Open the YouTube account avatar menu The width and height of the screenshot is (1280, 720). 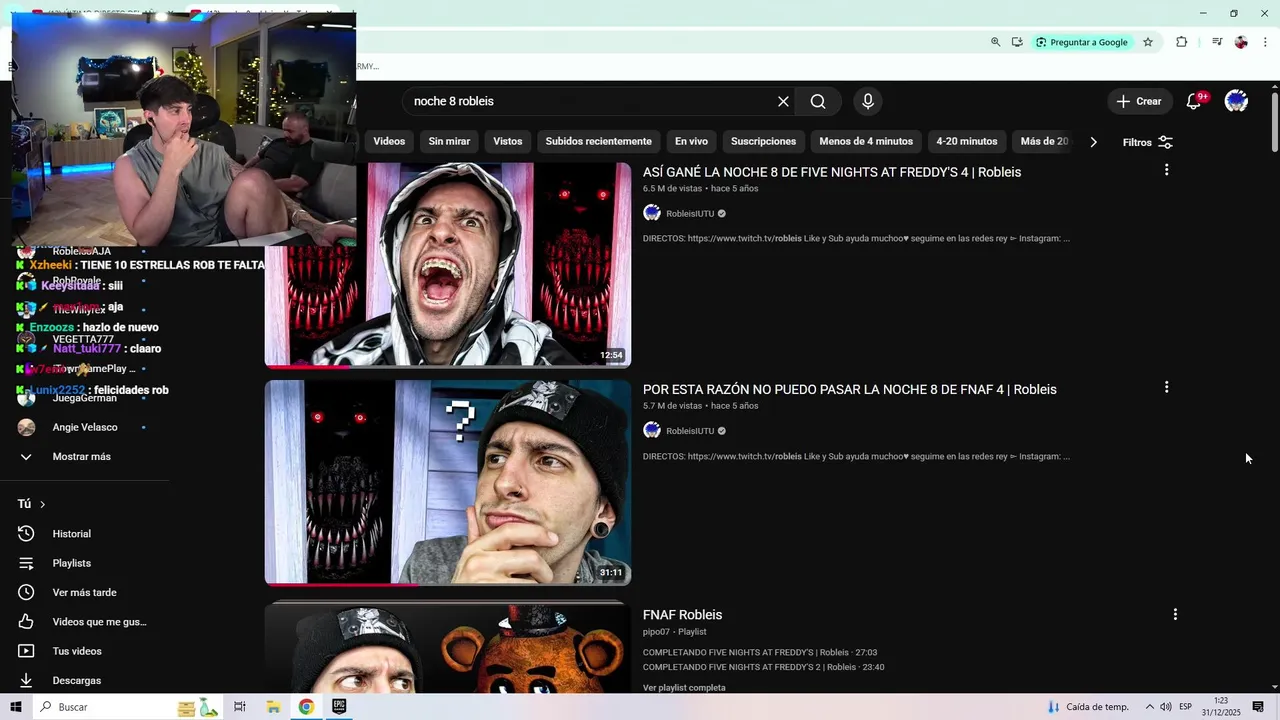[x=1236, y=101]
